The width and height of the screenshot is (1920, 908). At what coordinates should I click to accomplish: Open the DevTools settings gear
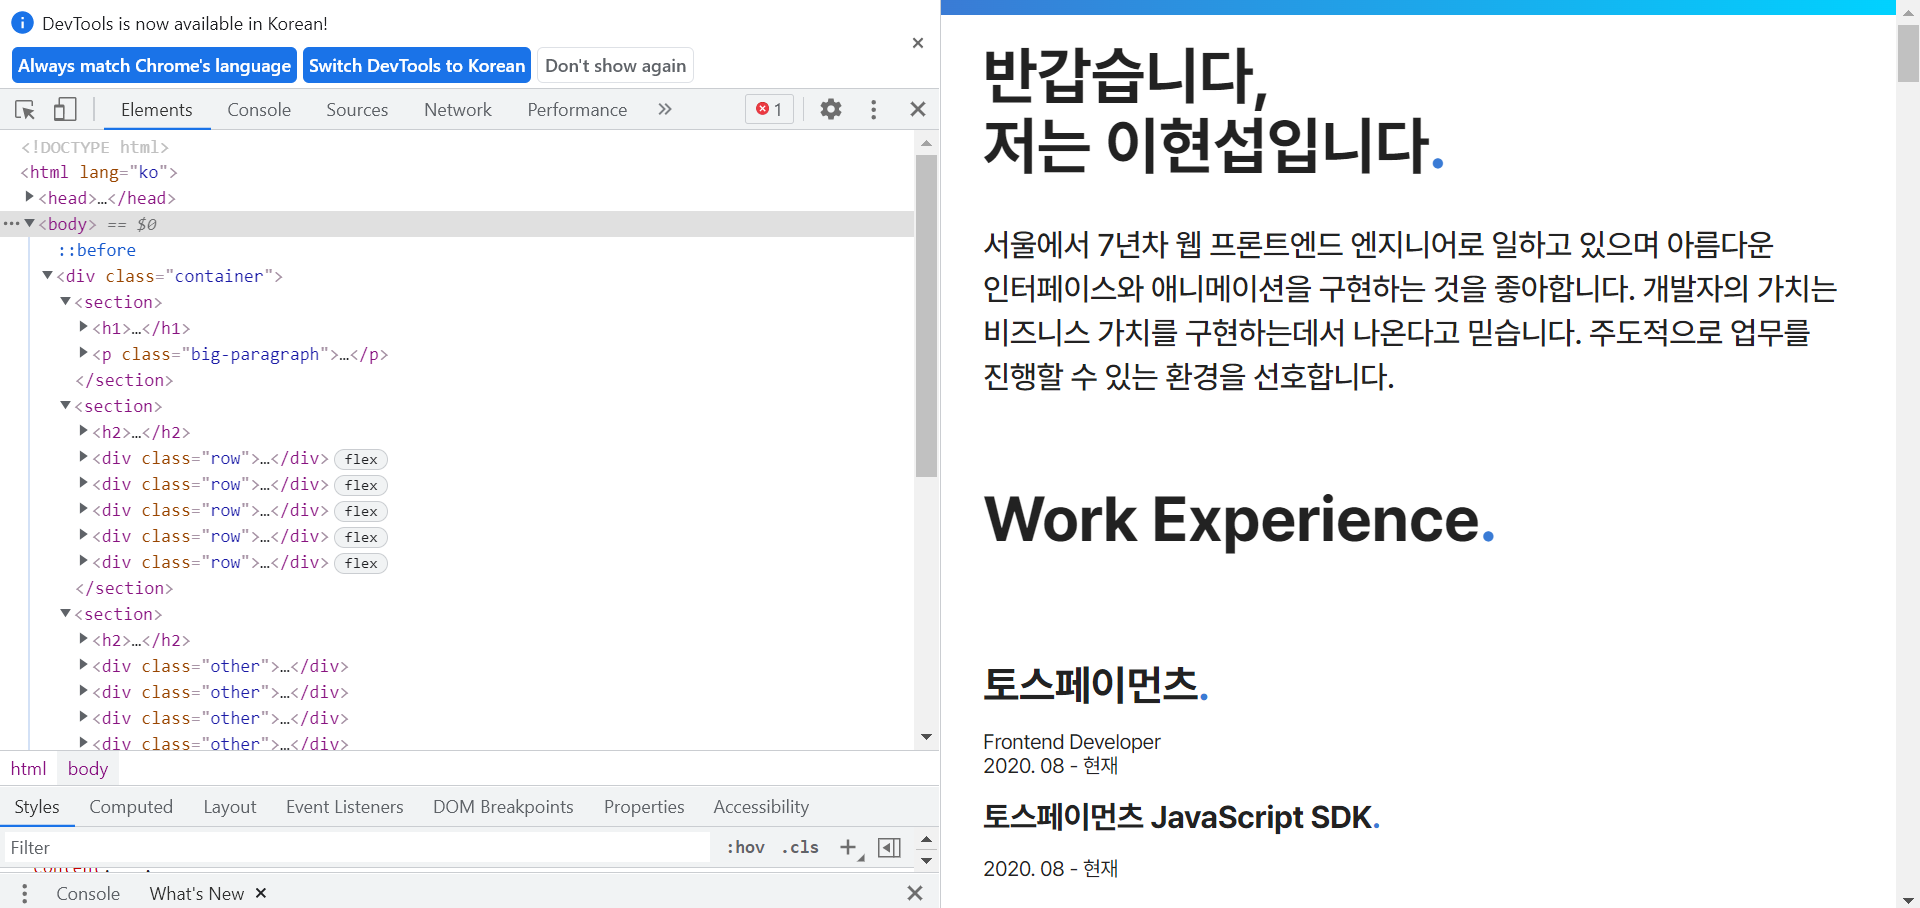[831, 109]
